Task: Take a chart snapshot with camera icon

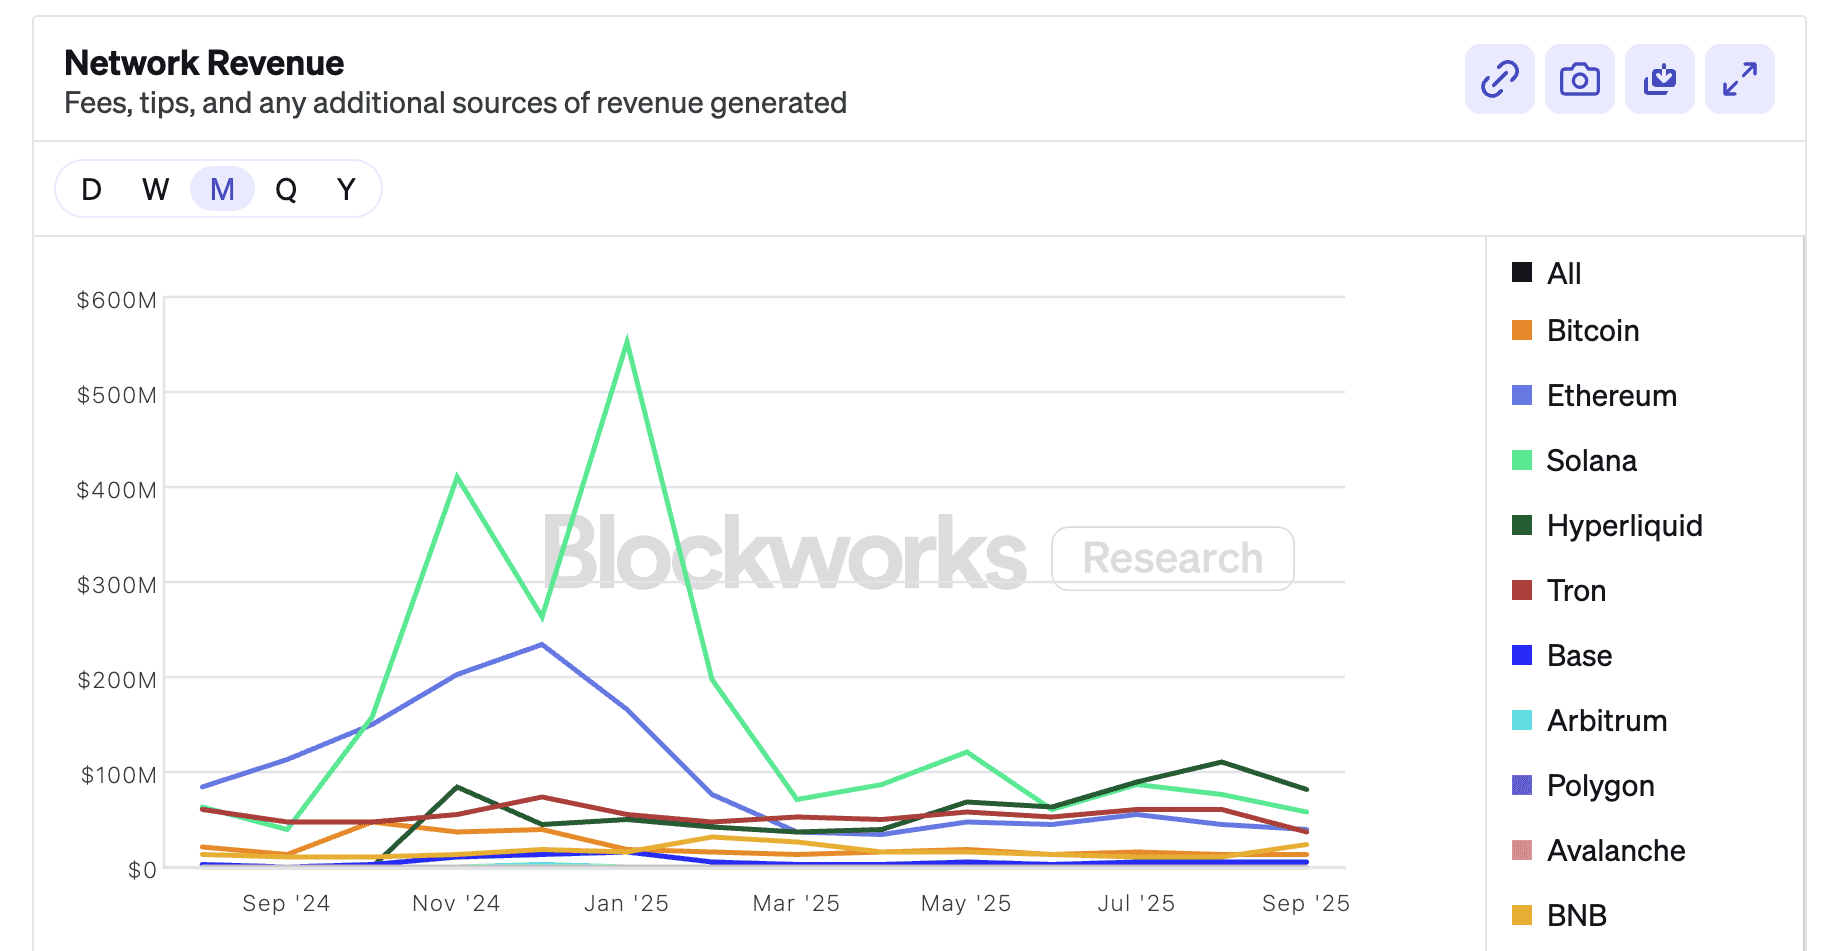Action: pos(1579,79)
